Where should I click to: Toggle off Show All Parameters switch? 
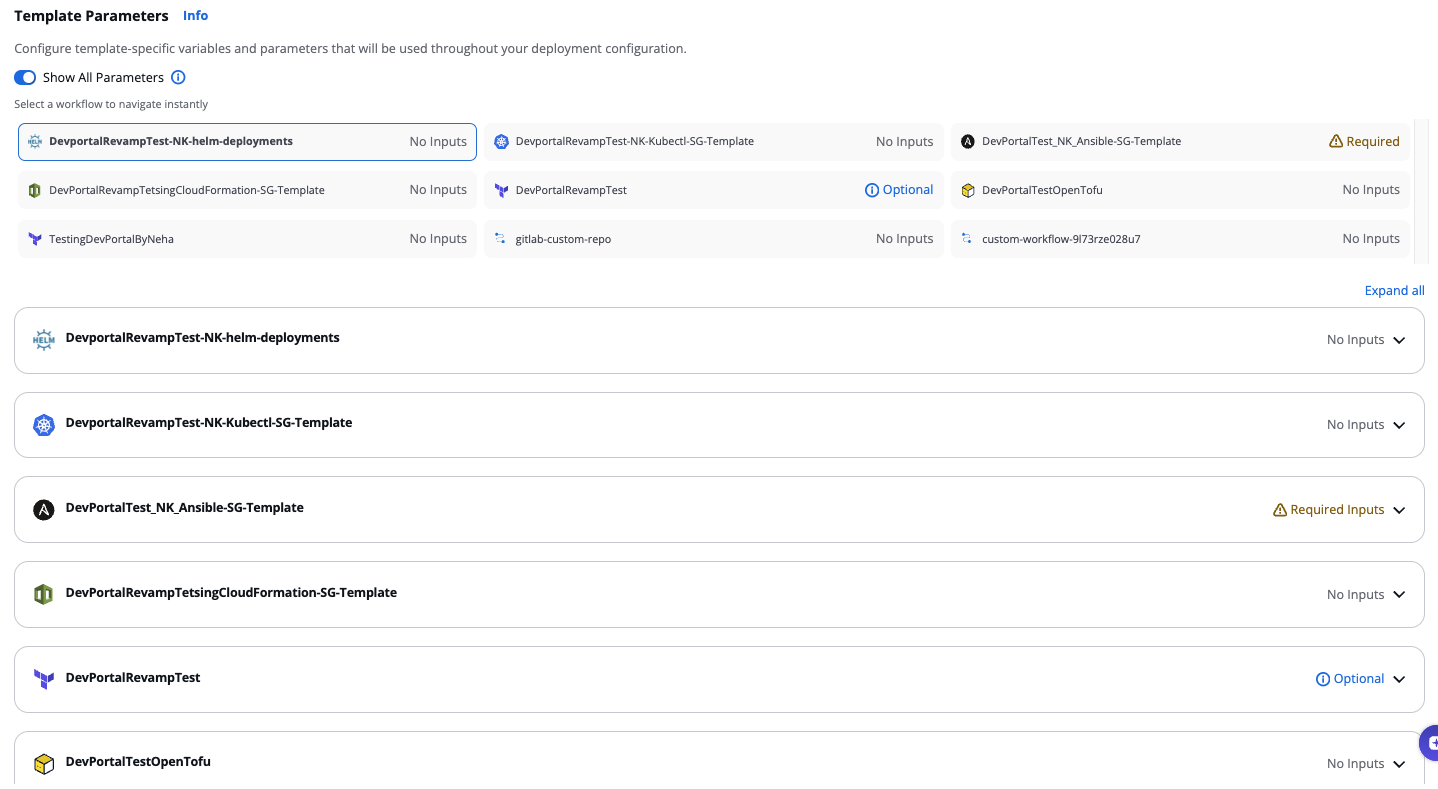point(25,78)
